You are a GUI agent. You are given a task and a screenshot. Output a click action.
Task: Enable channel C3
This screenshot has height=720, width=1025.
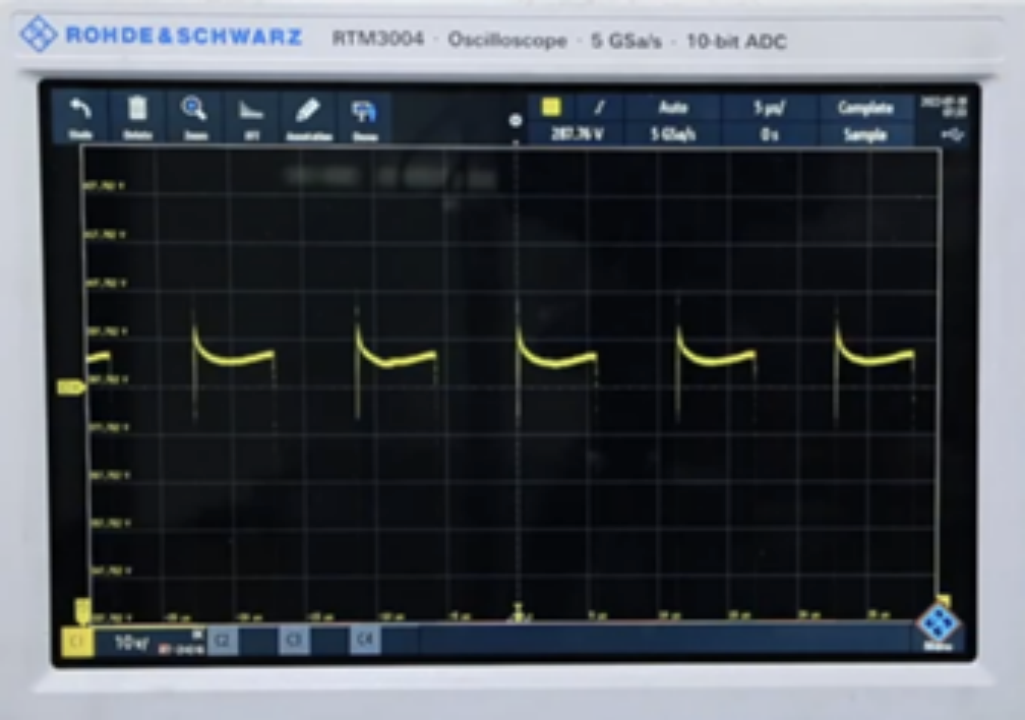(x=294, y=640)
